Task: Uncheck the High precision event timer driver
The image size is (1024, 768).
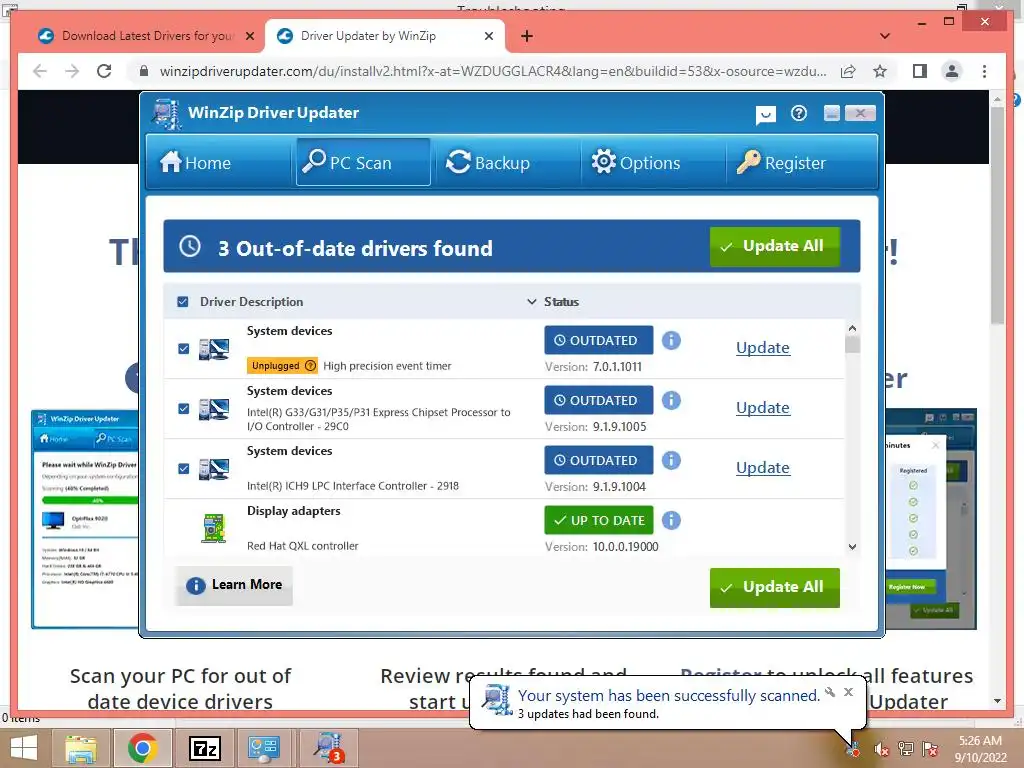Action: [184, 349]
